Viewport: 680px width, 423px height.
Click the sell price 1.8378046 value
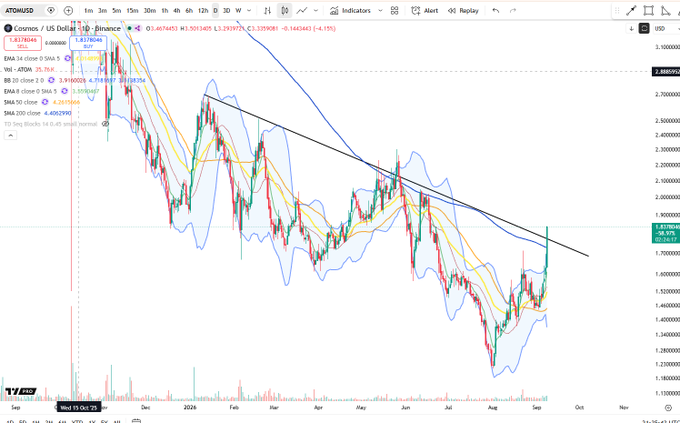(x=23, y=40)
